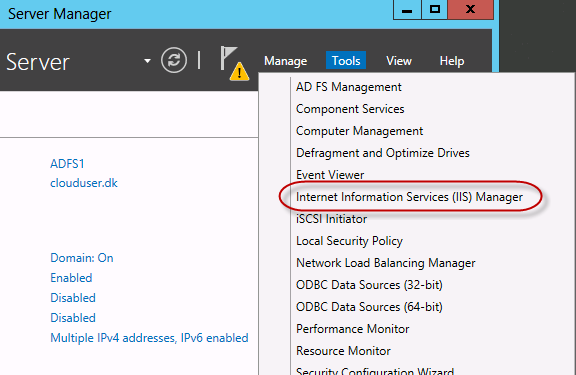Minimize the Server Manager window
576x375 pixels.
pyautogui.click(x=407, y=10)
